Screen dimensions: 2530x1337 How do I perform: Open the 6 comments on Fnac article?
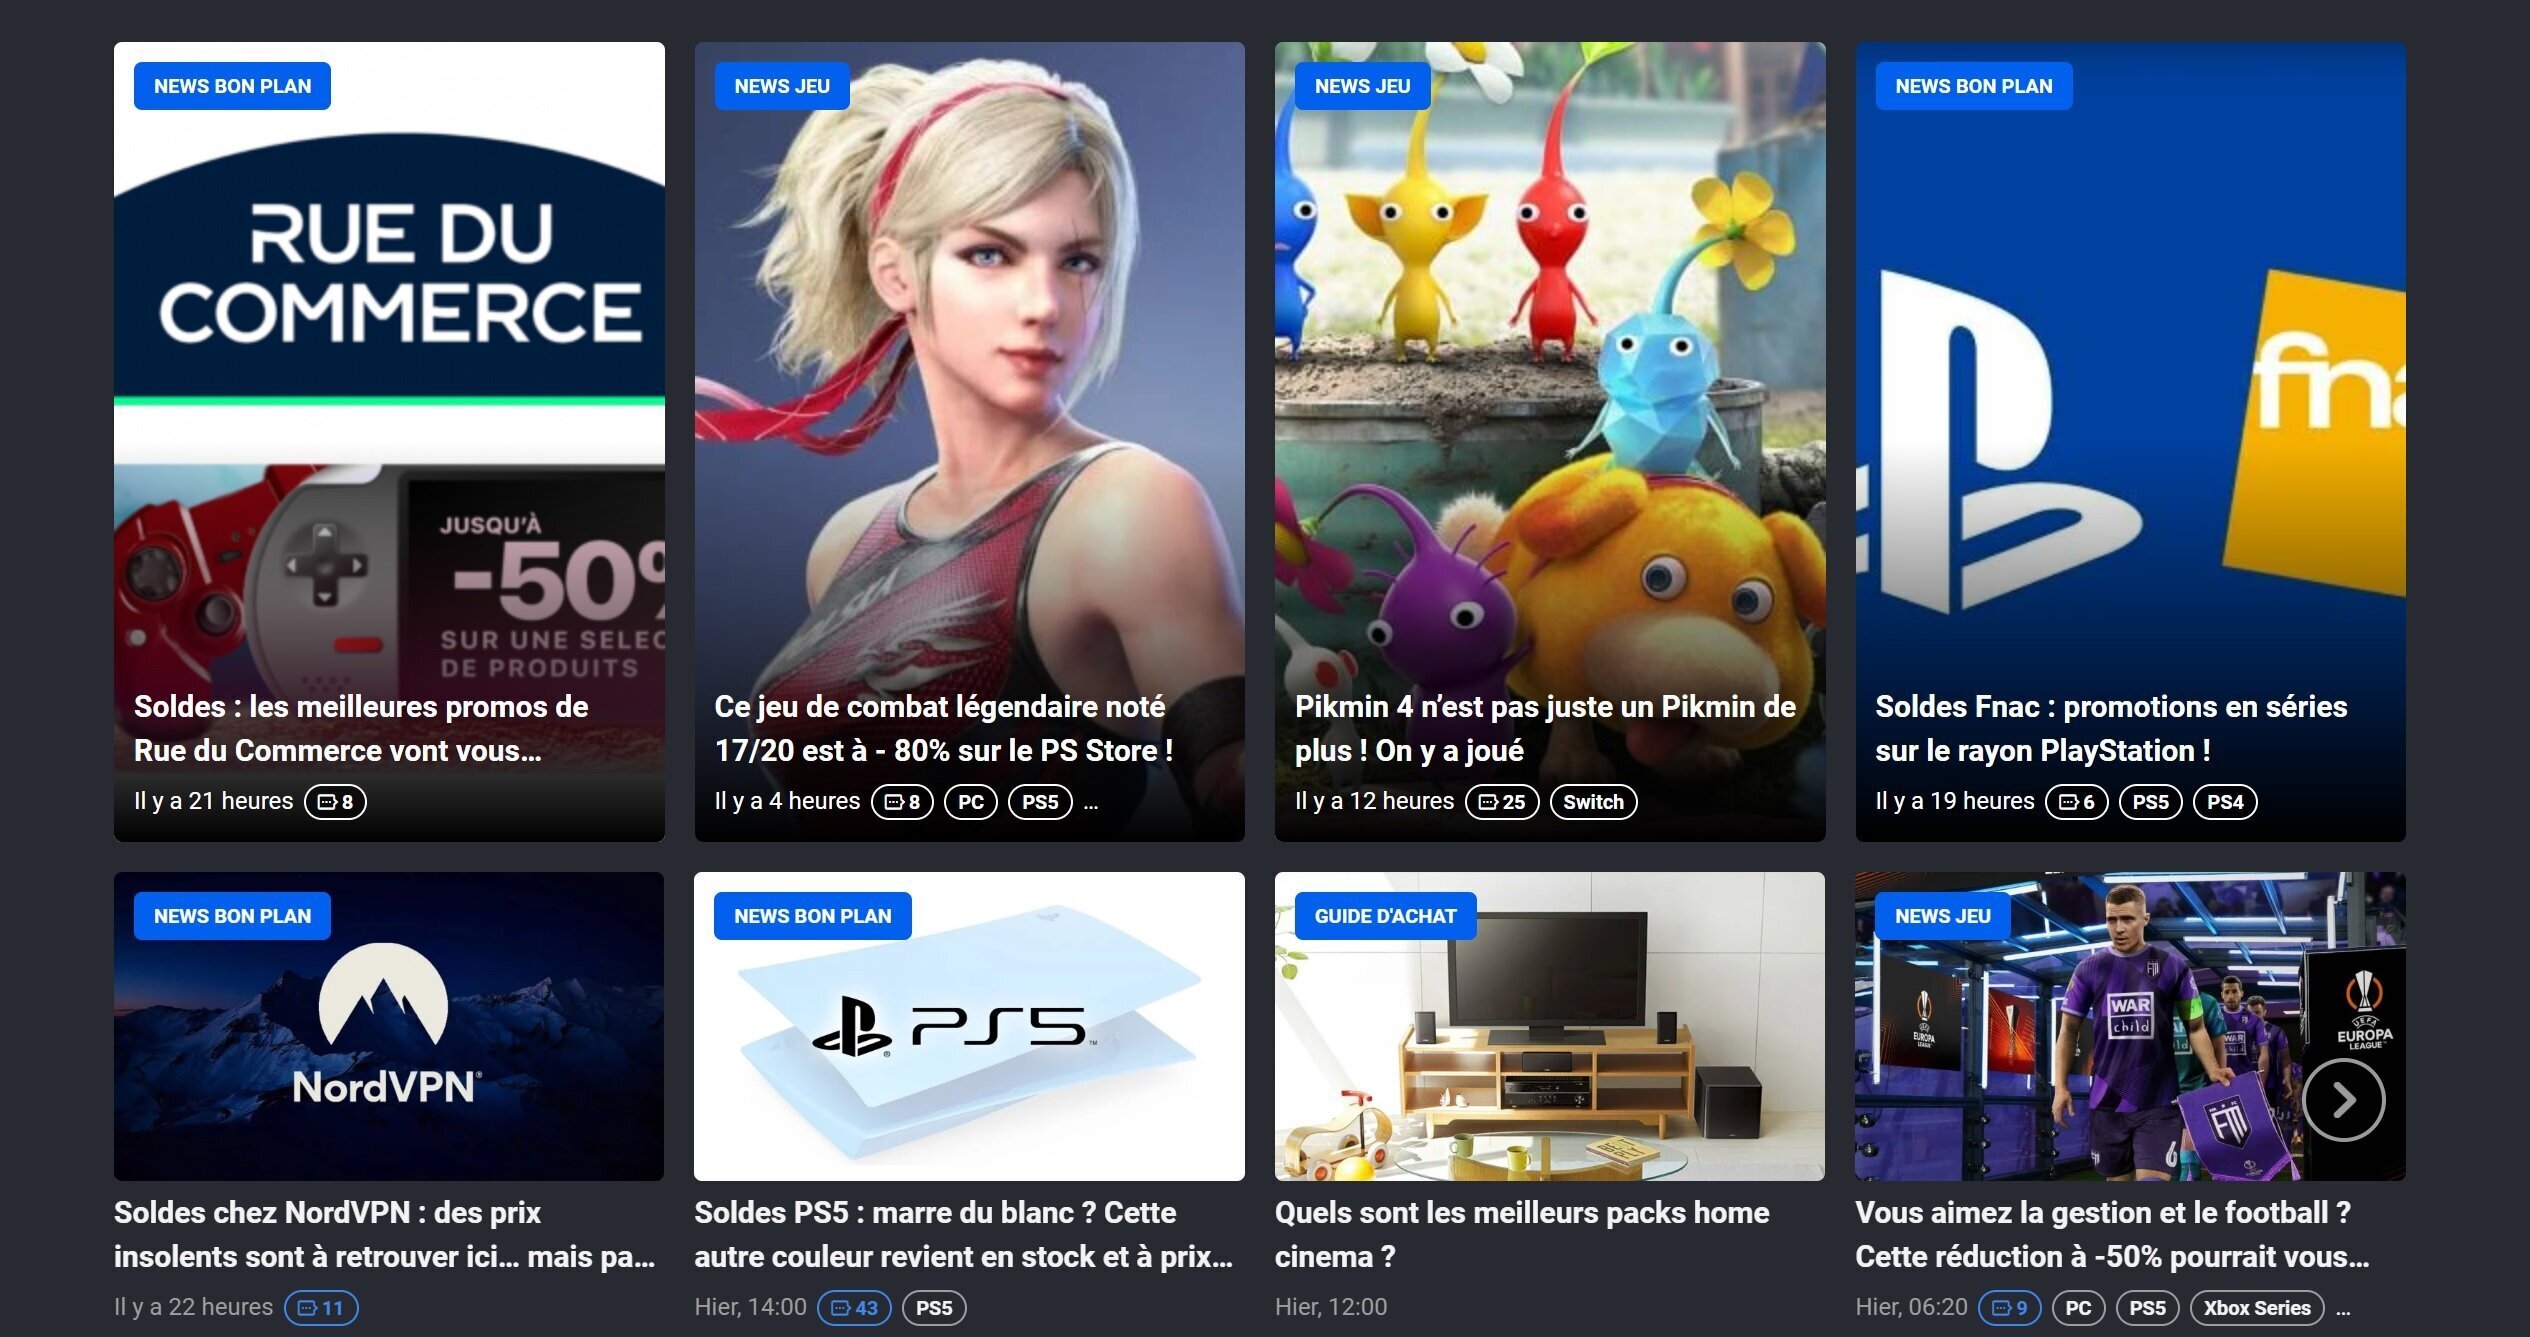click(x=2076, y=802)
